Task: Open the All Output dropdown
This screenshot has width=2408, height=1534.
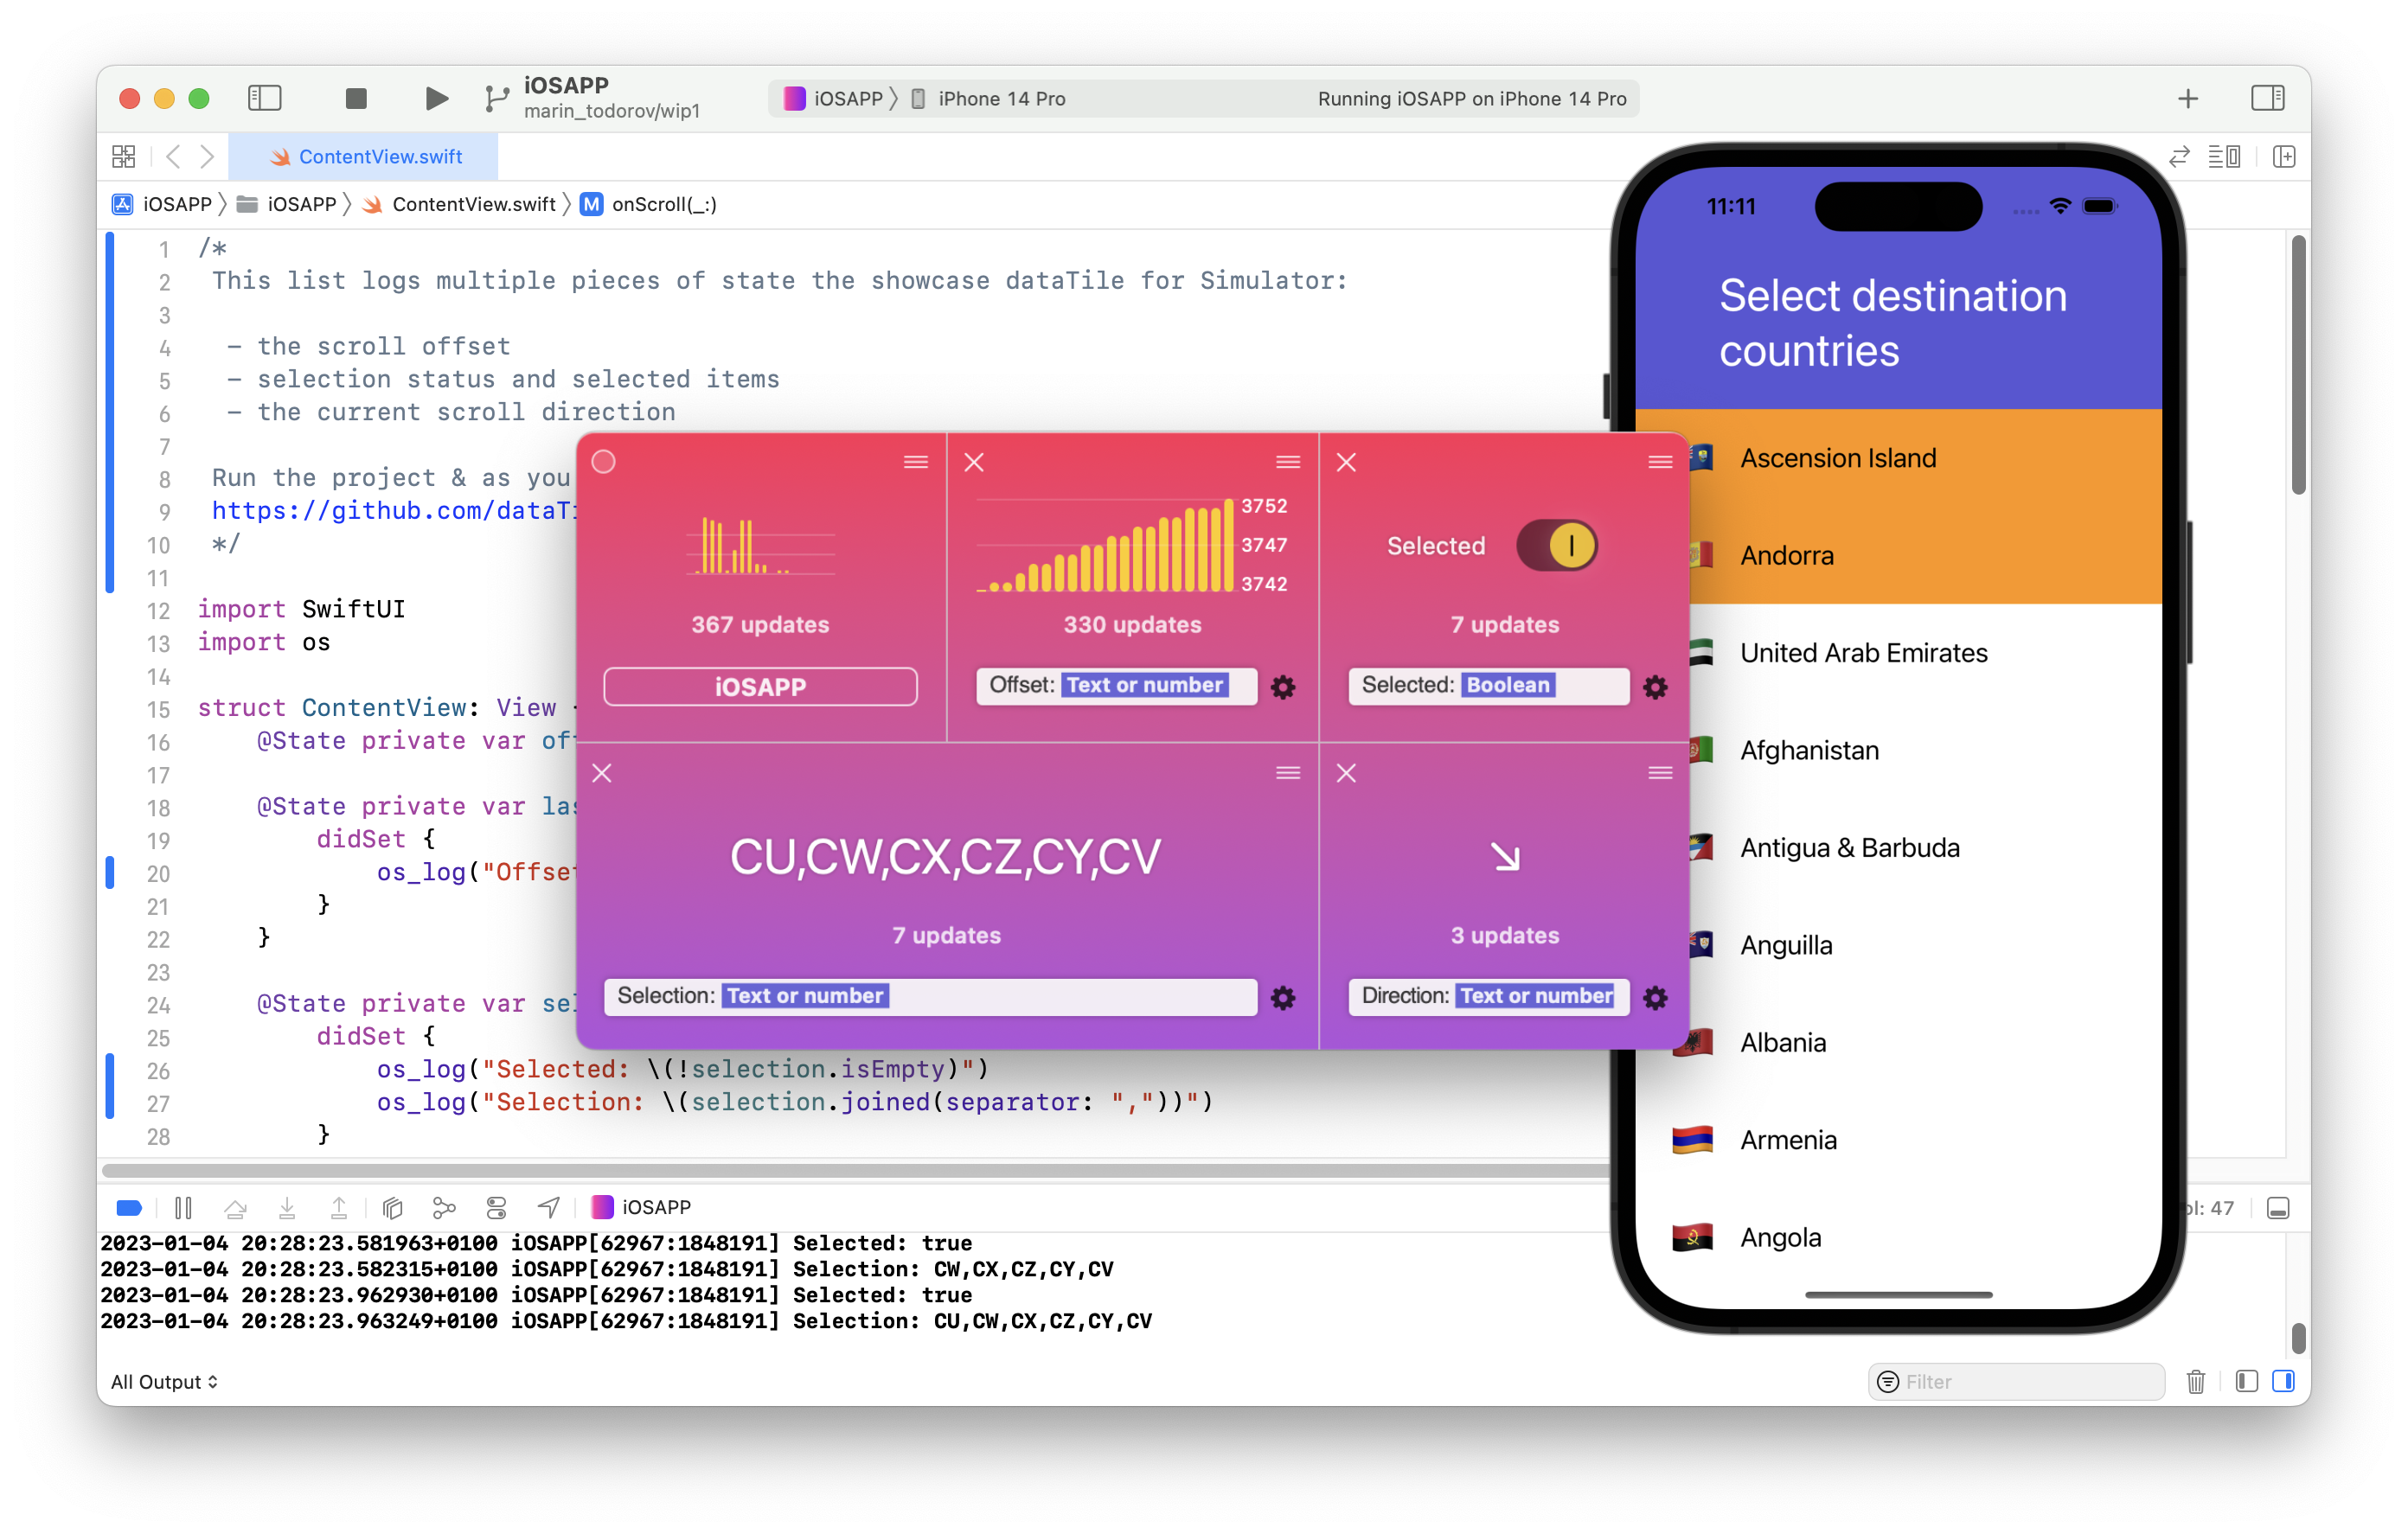Action: point(164,1381)
